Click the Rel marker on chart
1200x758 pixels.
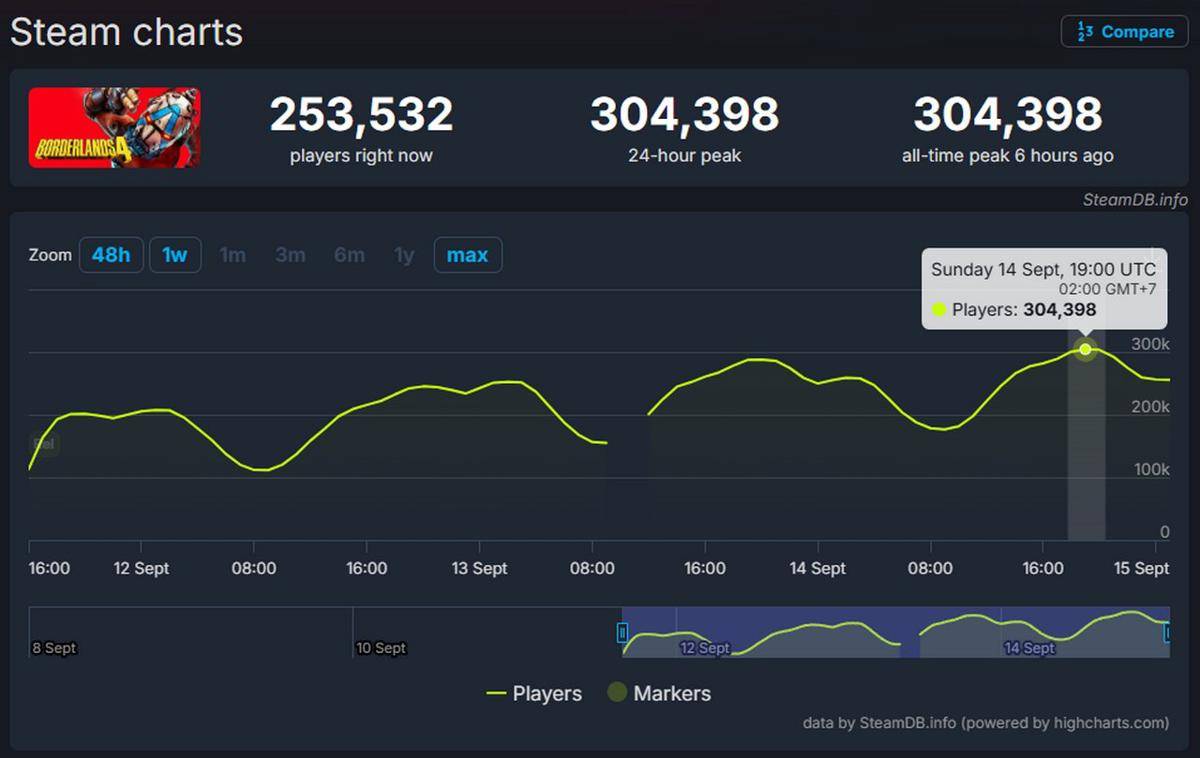point(44,443)
